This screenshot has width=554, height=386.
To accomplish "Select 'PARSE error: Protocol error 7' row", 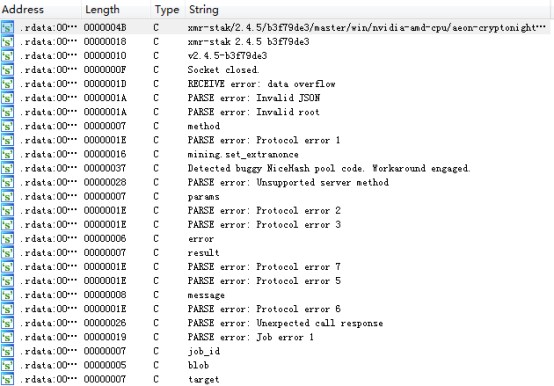I will (x=276, y=267).
